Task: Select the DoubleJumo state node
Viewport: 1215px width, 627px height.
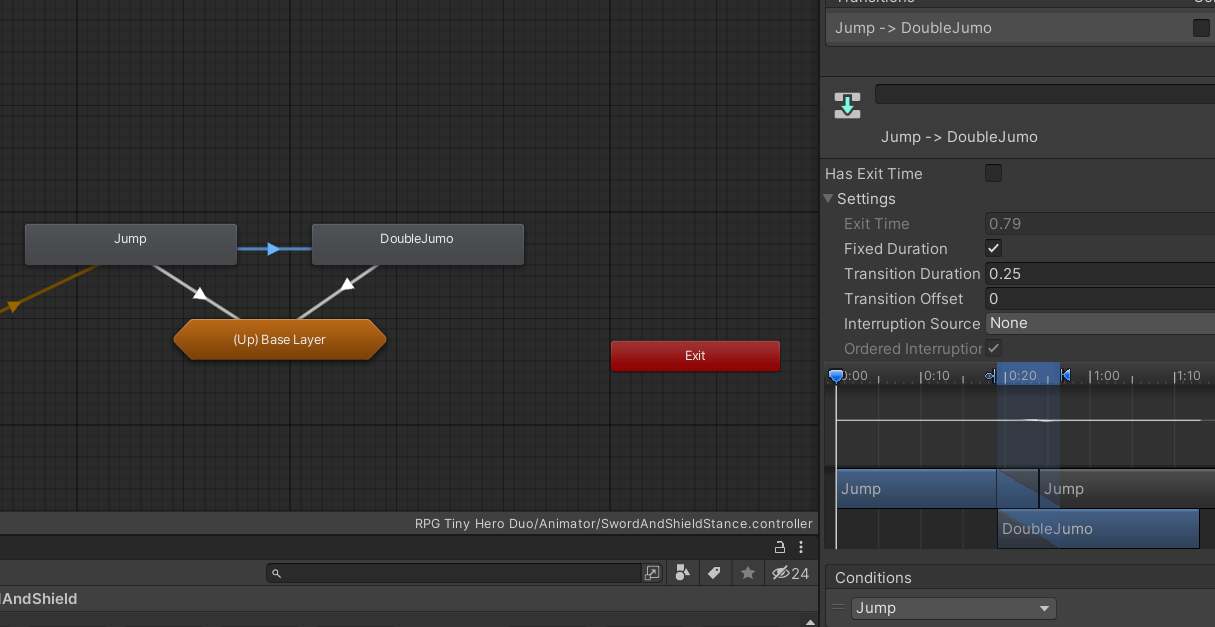Action: point(417,244)
